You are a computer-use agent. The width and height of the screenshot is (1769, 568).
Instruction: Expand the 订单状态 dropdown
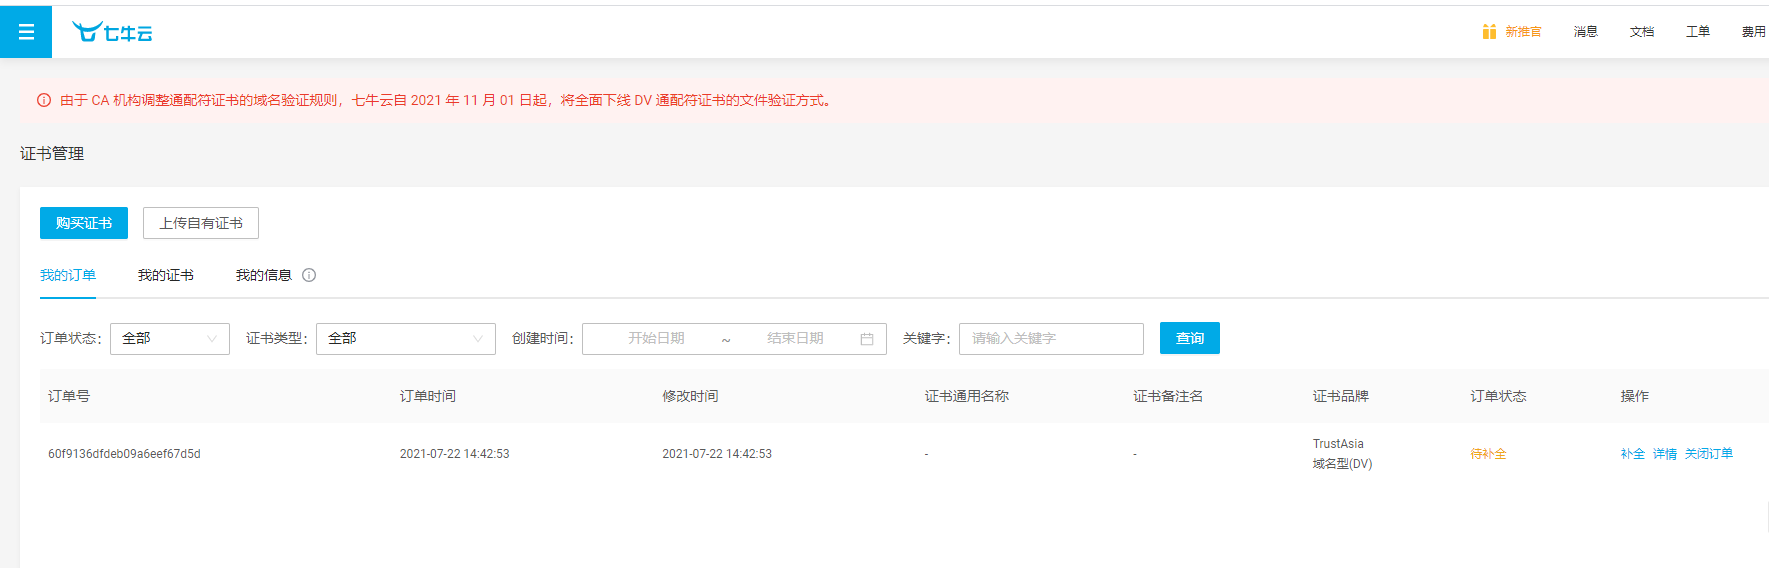click(x=169, y=339)
